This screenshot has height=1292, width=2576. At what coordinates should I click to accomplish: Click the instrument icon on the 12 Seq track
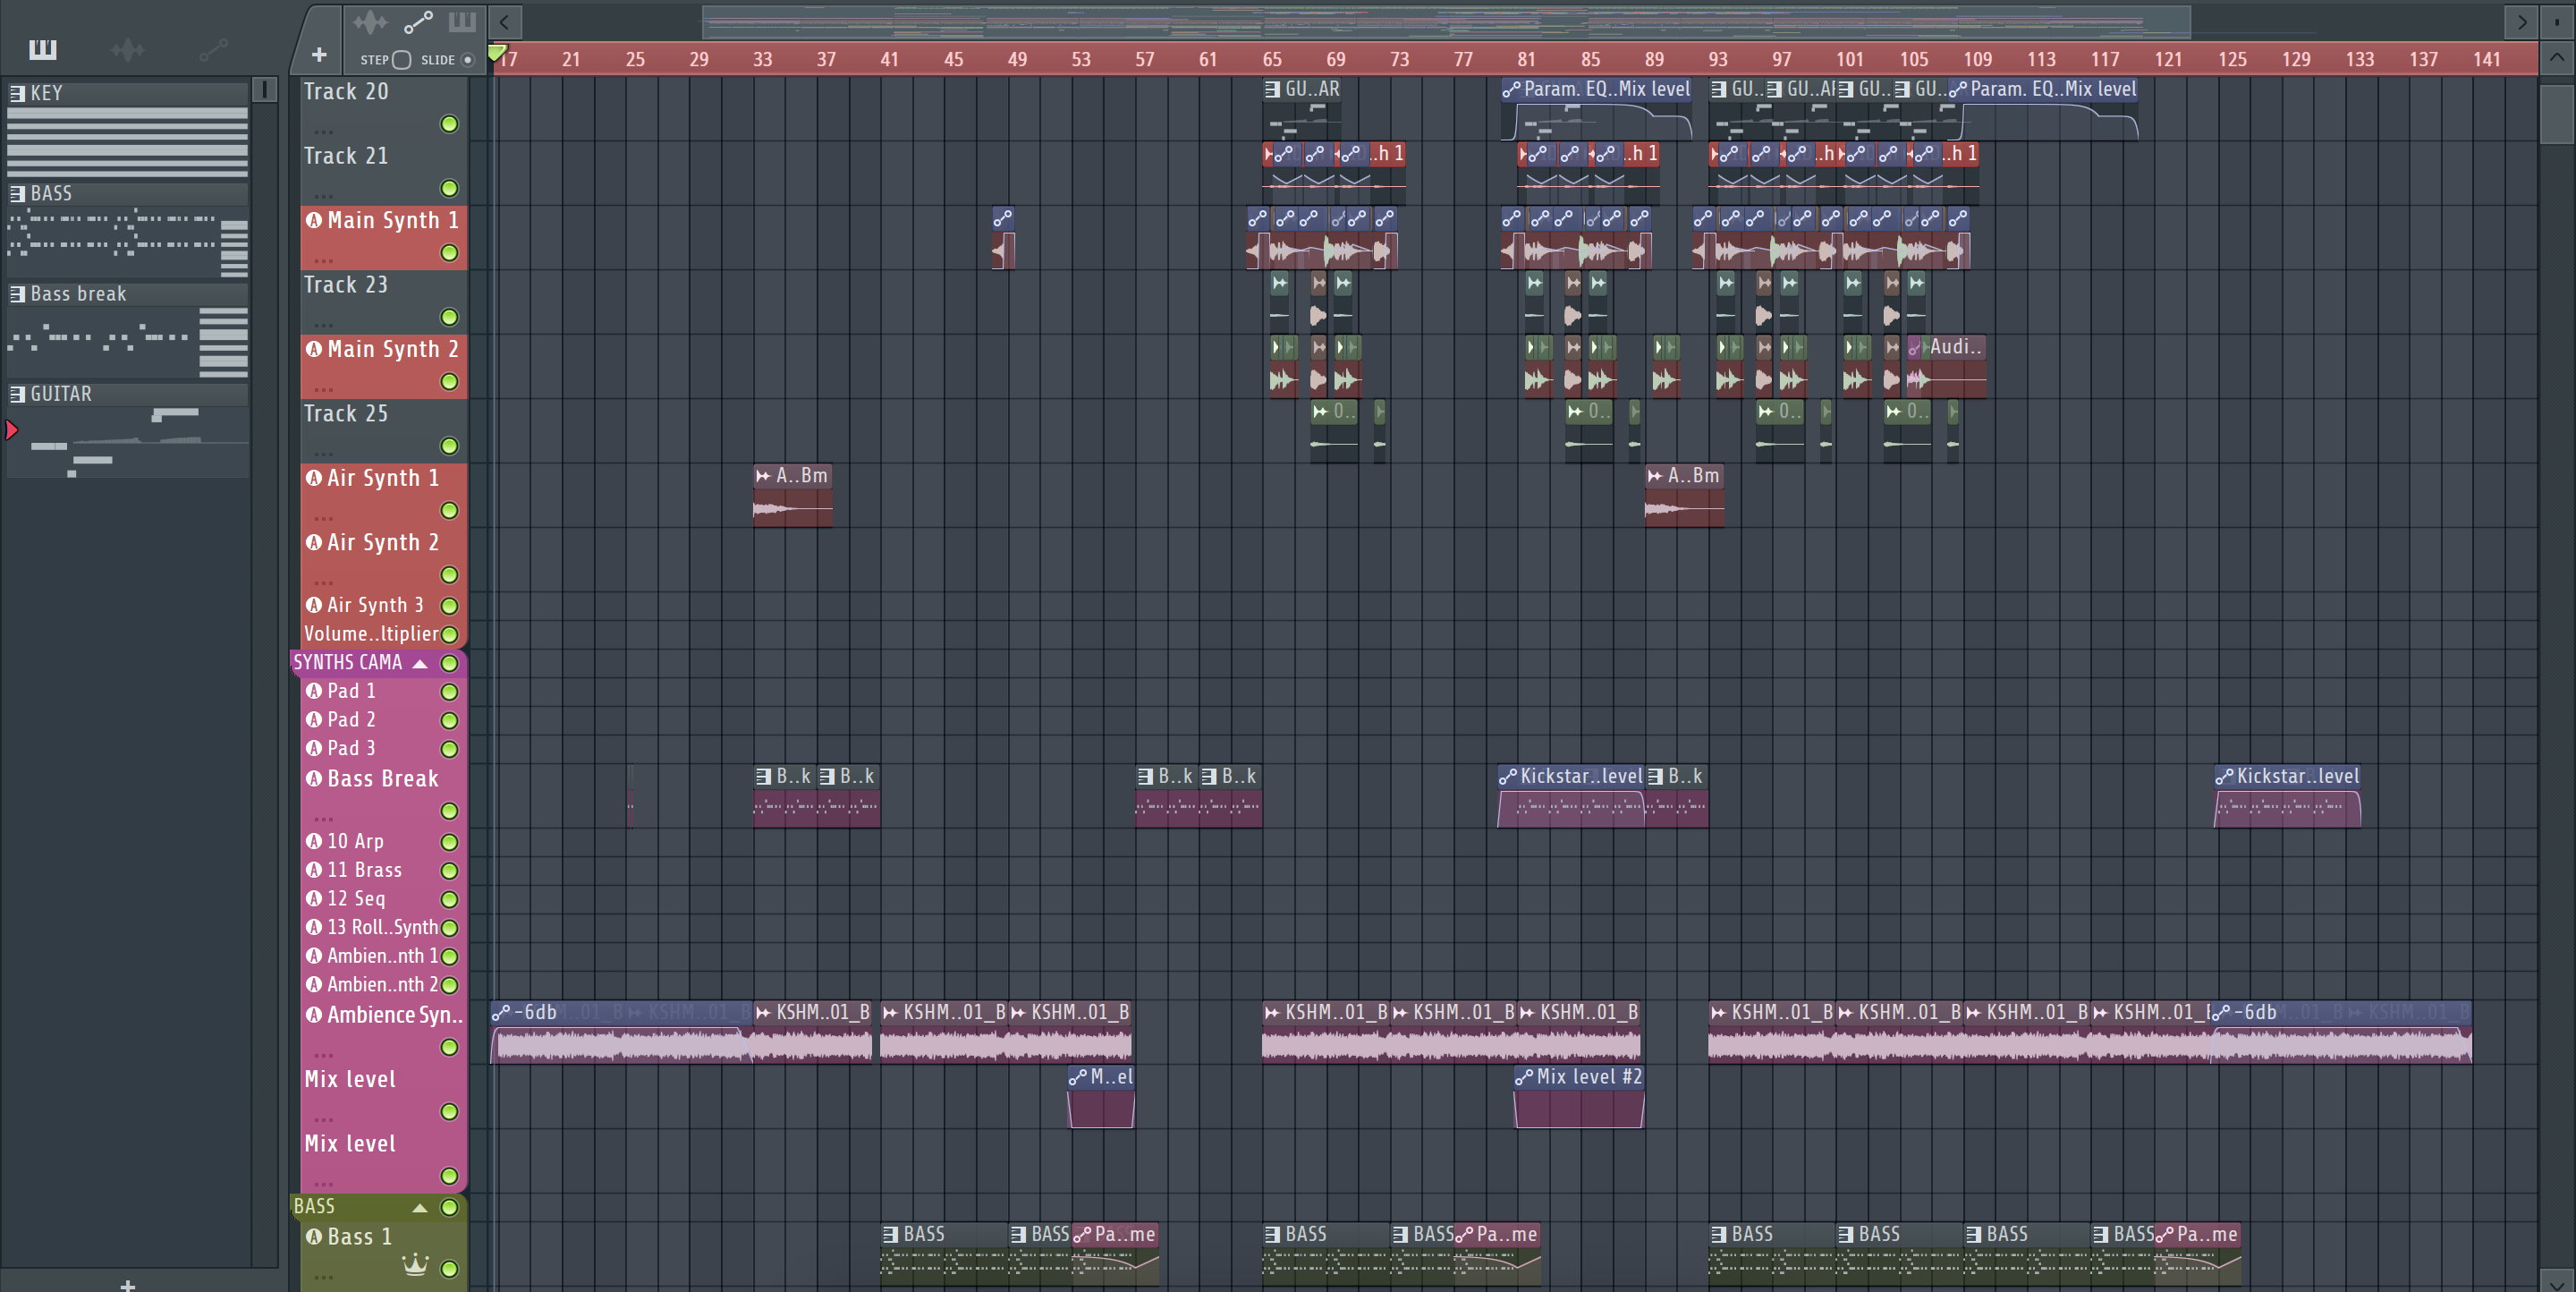(x=314, y=898)
